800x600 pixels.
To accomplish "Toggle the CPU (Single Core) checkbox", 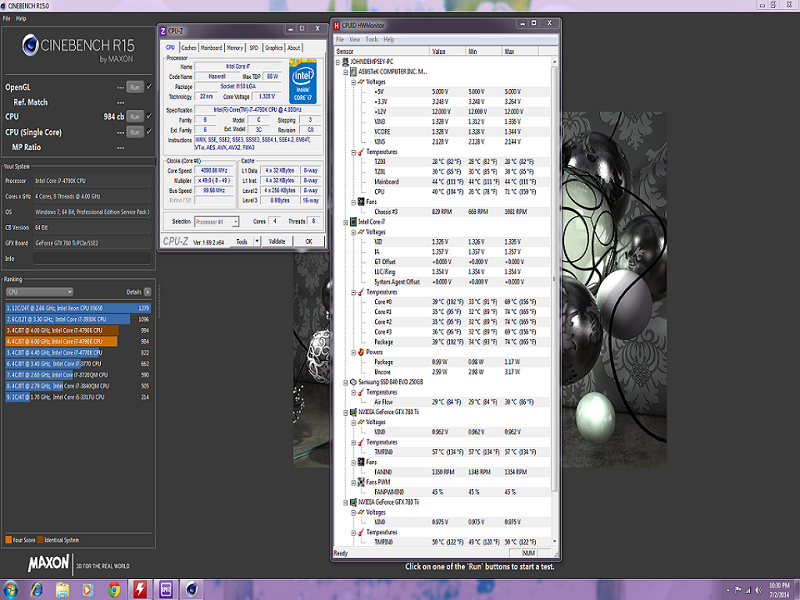I will pyautogui.click(x=149, y=132).
